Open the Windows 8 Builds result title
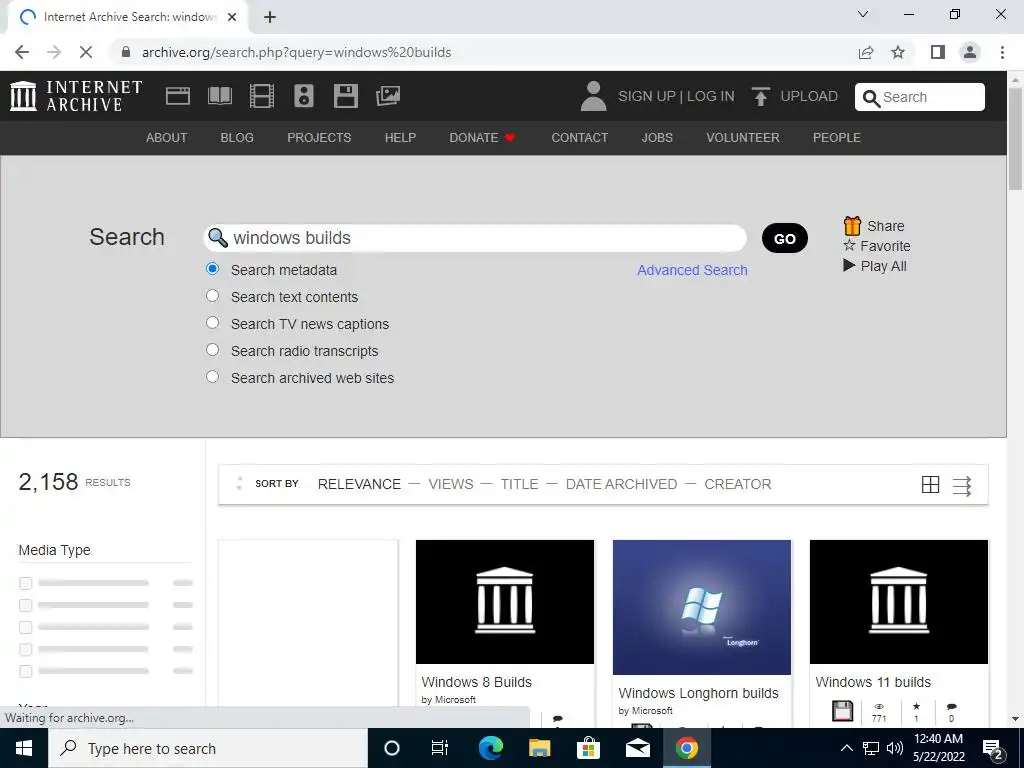 (476, 682)
